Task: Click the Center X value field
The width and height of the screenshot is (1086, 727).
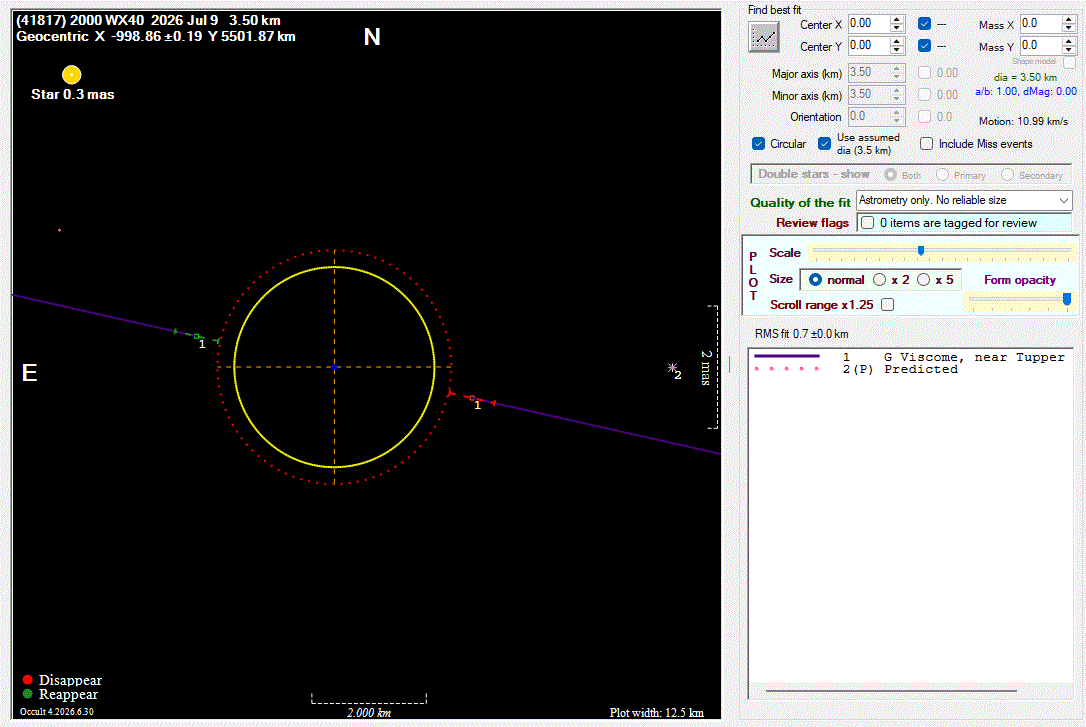Action: click(x=869, y=24)
